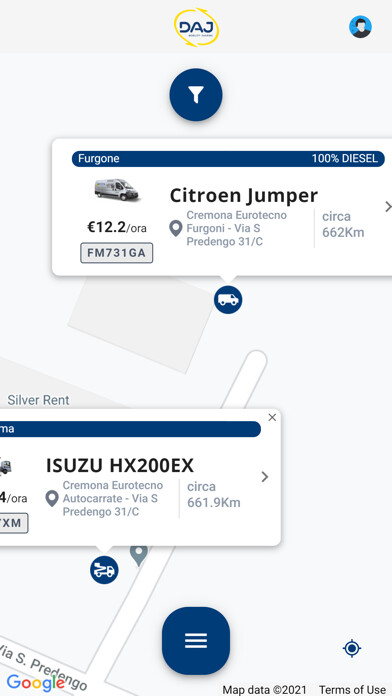This screenshot has height=696, width=392.
Task: Click Cremona Eurotecno Autocarrate address
Action: tap(112, 498)
